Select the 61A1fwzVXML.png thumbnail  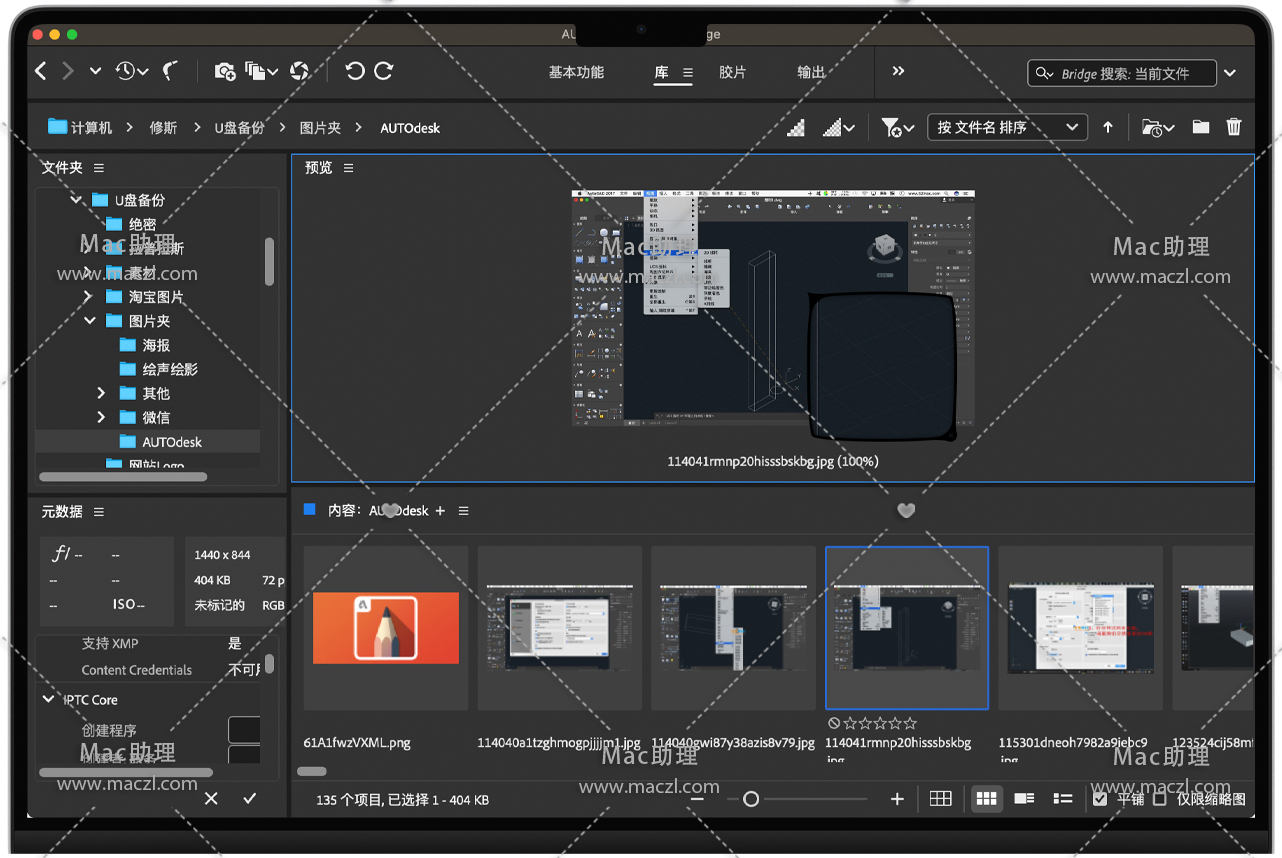pyautogui.click(x=386, y=627)
